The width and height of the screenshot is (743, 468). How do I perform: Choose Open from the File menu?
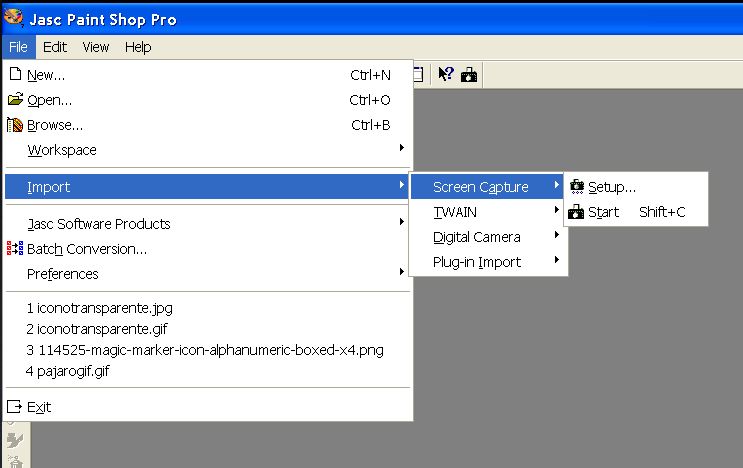(49, 100)
